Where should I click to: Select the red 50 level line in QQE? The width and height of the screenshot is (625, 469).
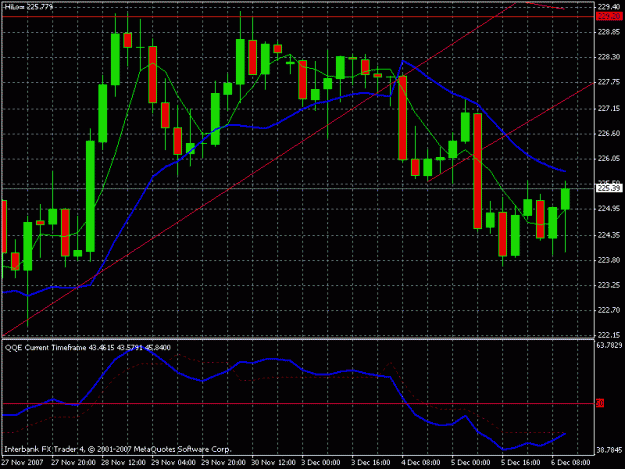click(299, 404)
